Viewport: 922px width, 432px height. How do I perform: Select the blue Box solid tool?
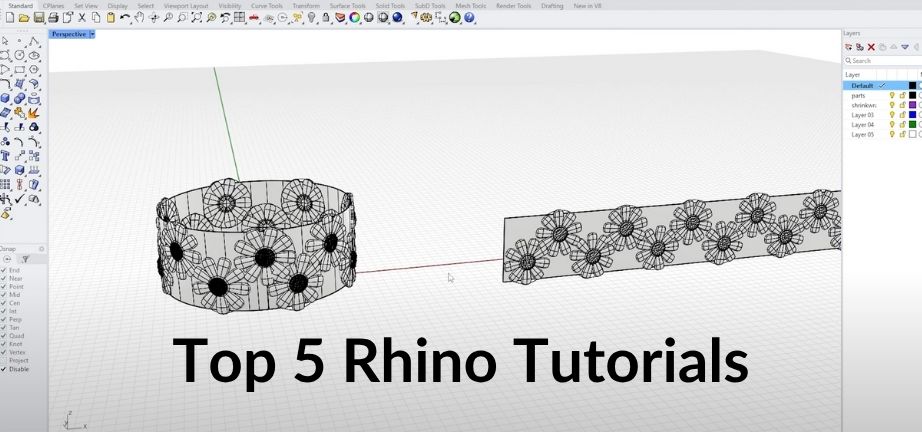5,98
